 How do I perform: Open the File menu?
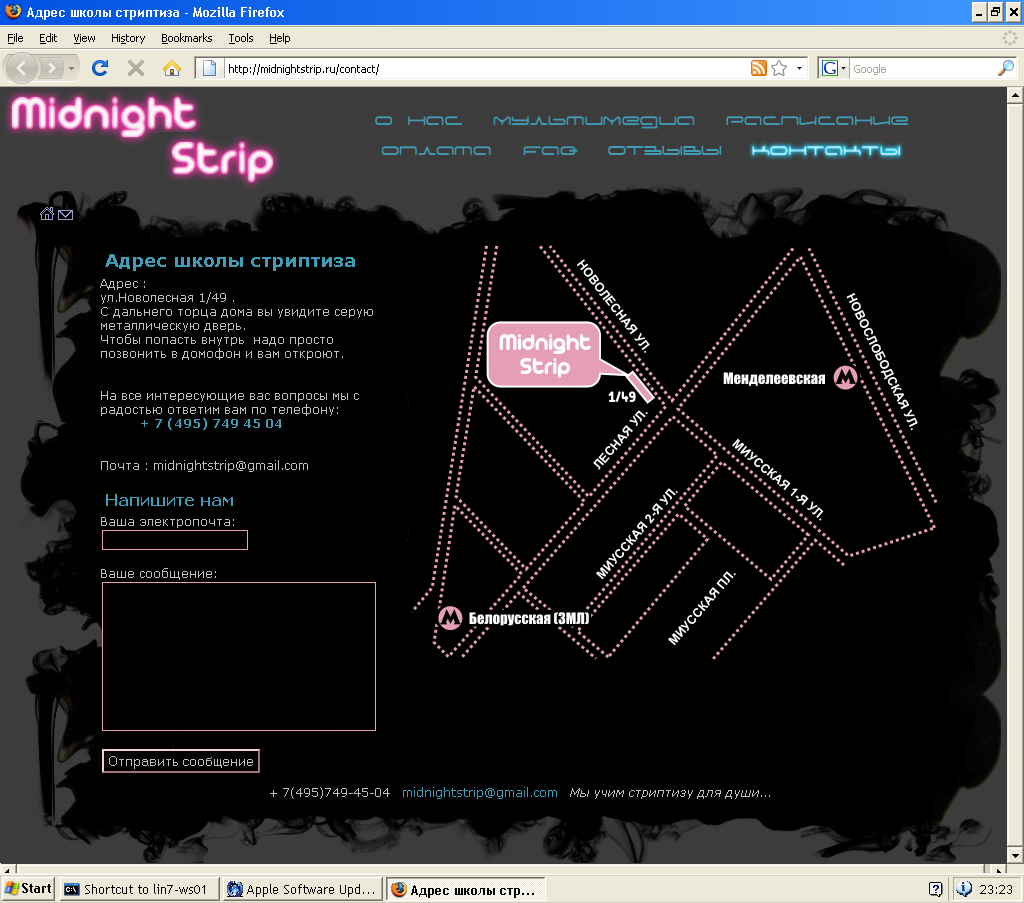tap(15, 38)
